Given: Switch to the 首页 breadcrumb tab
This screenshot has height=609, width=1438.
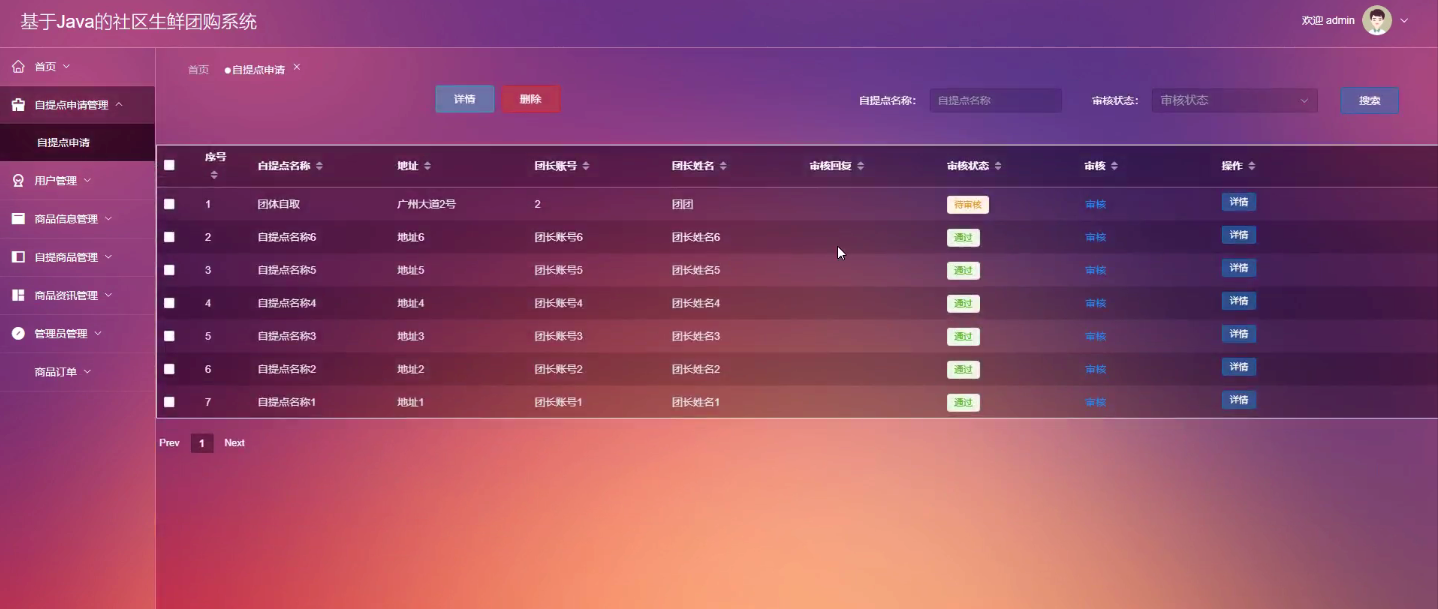Looking at the screenshot, I should click(x=198, y=70).
